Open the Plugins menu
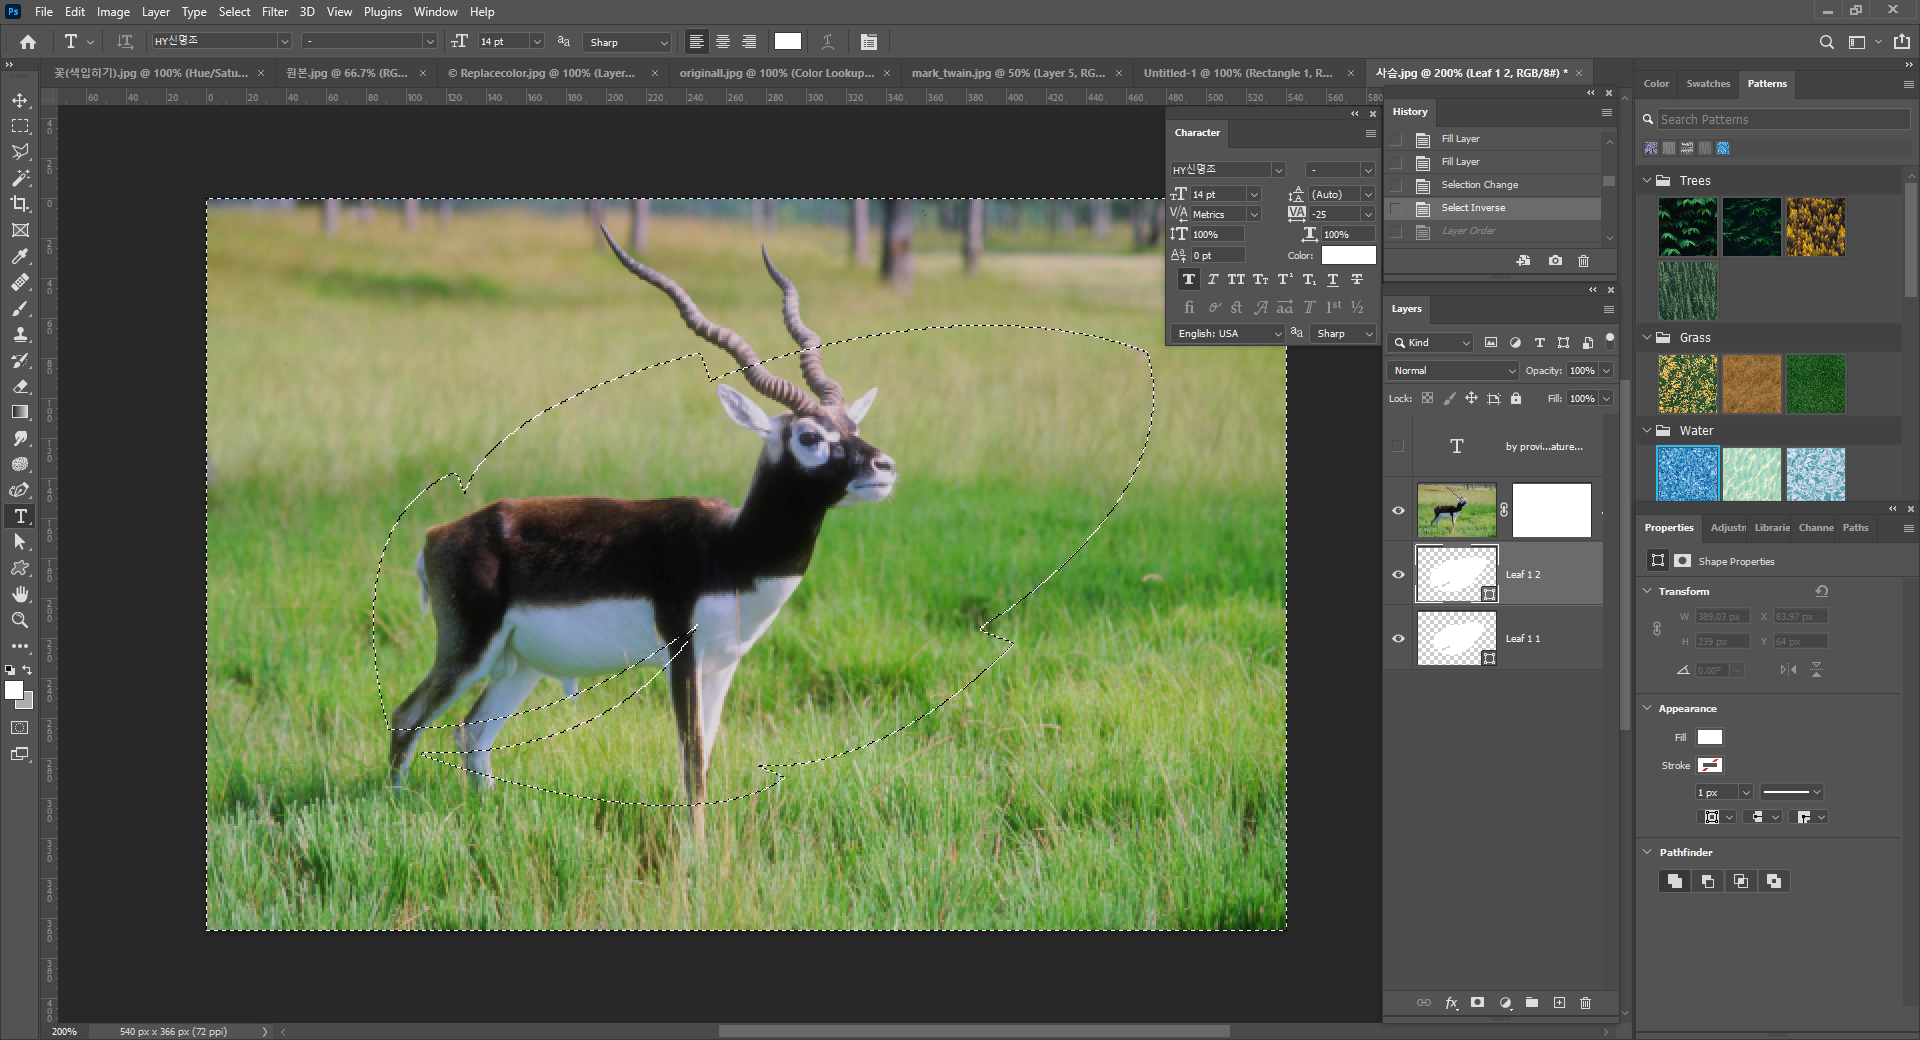 383,12
